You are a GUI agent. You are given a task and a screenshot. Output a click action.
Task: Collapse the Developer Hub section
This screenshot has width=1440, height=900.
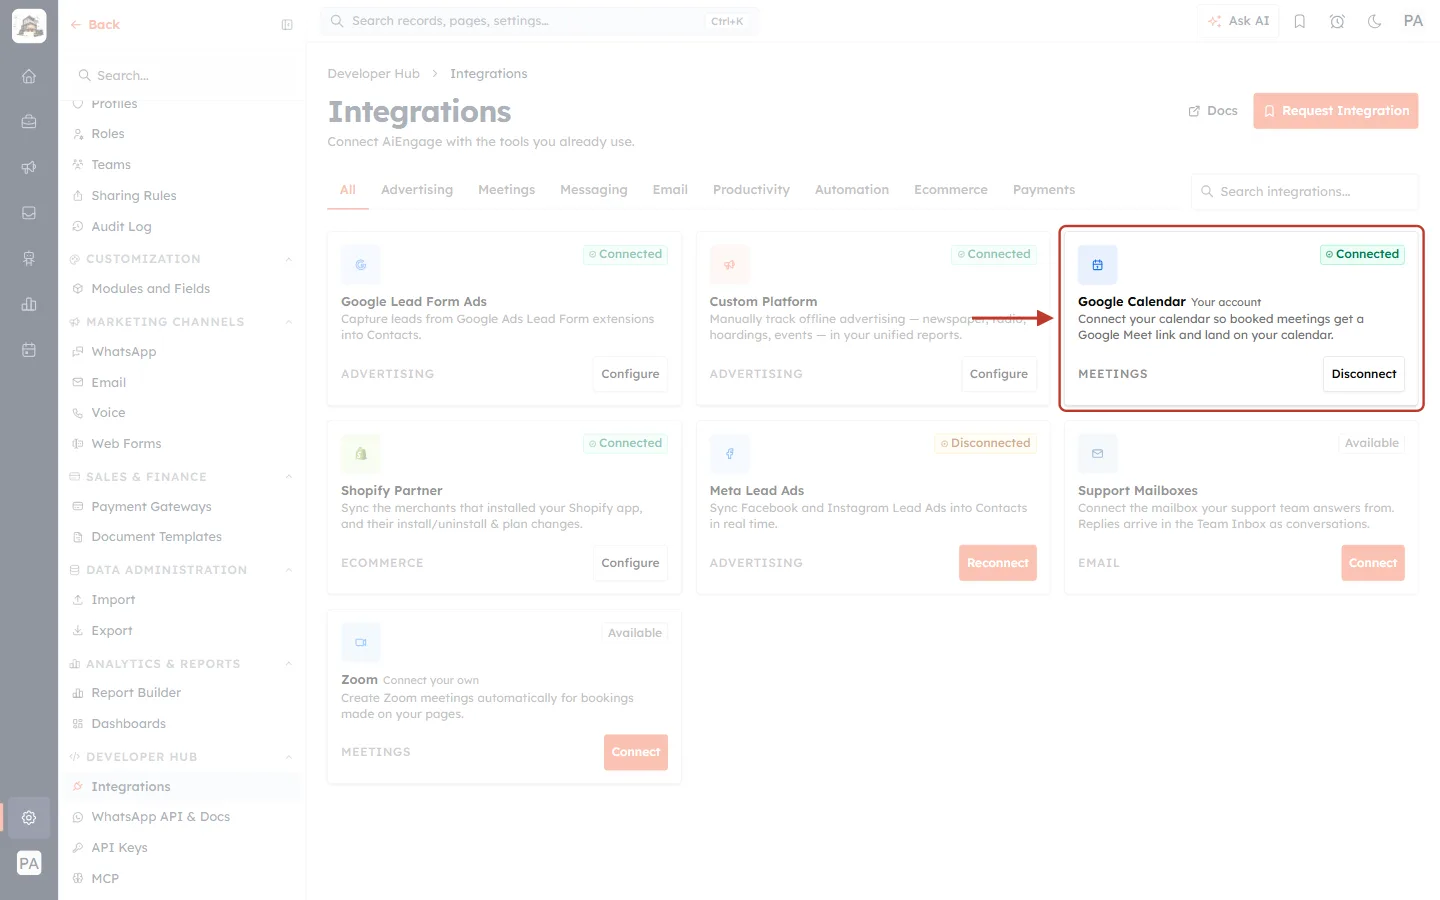(288, 757)
